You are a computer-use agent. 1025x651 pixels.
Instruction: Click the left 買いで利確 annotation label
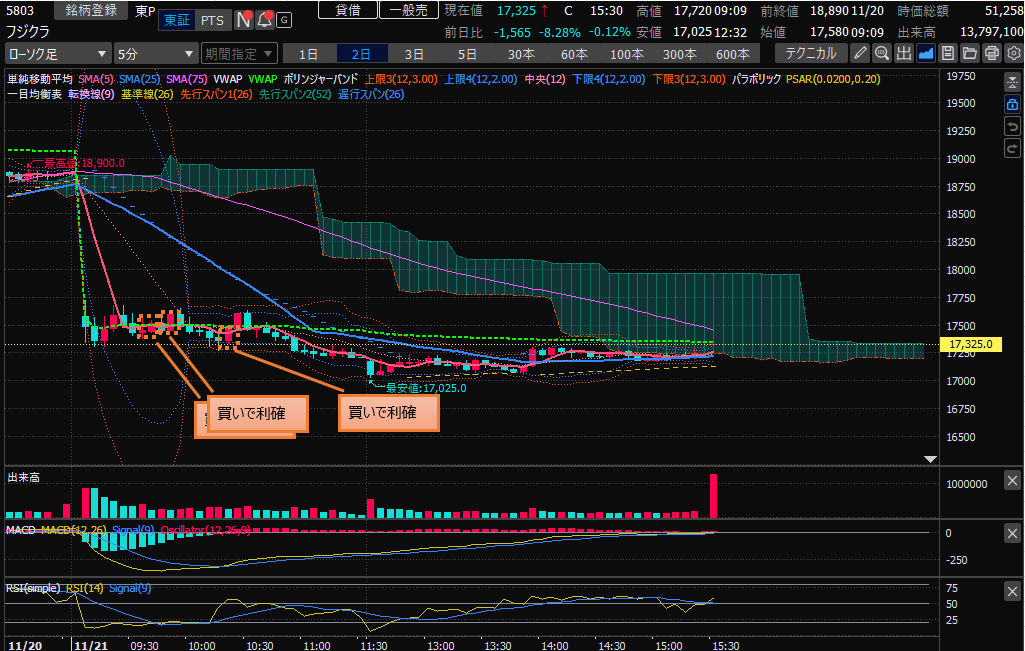[251, 413]
